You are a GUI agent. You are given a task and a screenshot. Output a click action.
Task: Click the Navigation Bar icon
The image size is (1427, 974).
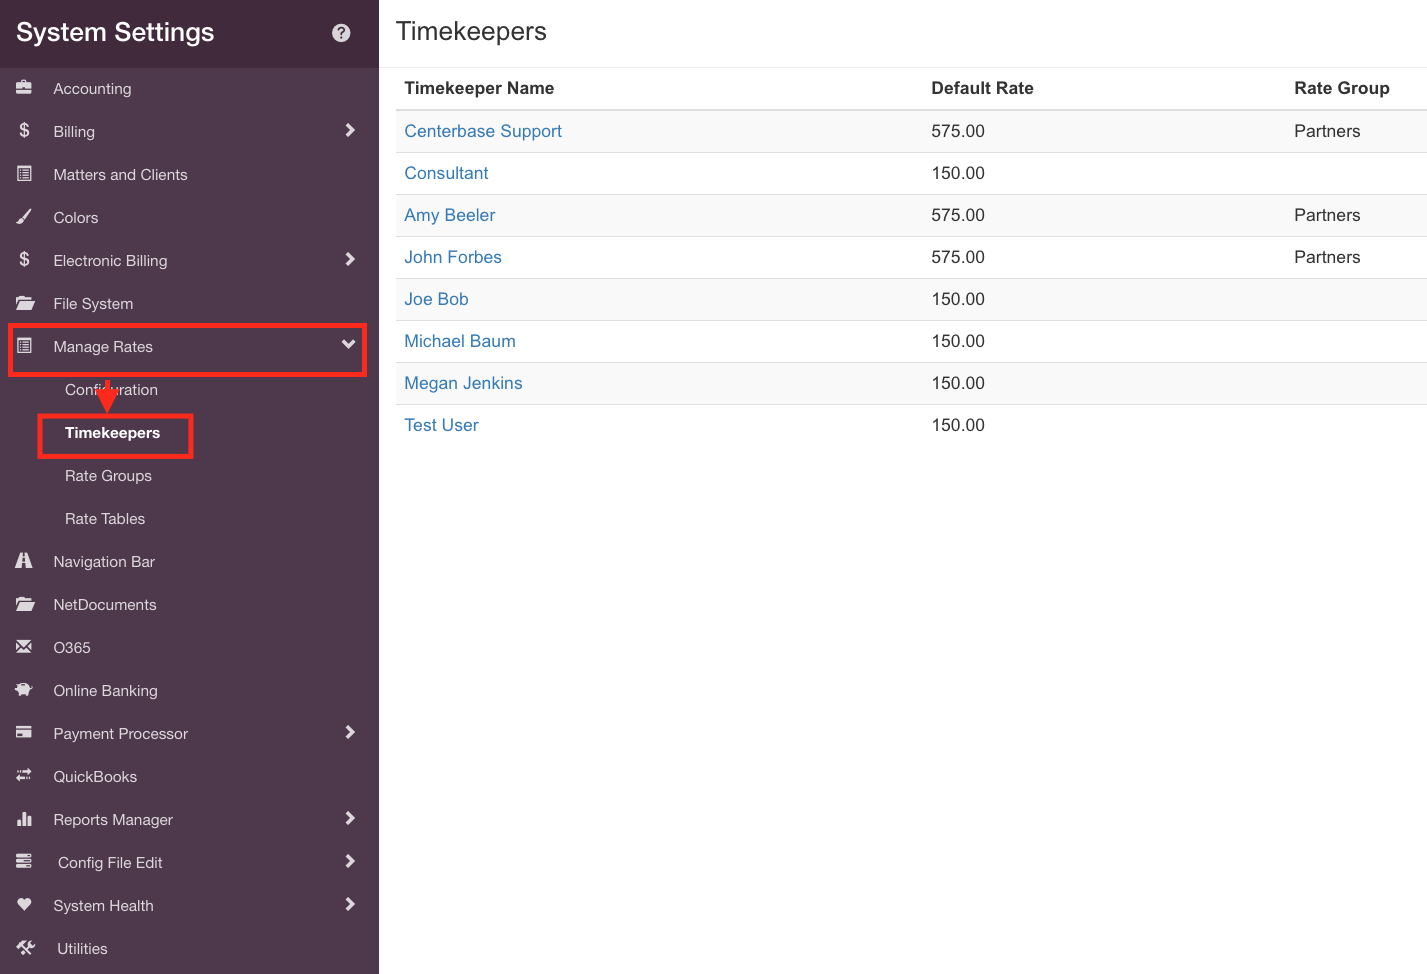coord(24,561)
